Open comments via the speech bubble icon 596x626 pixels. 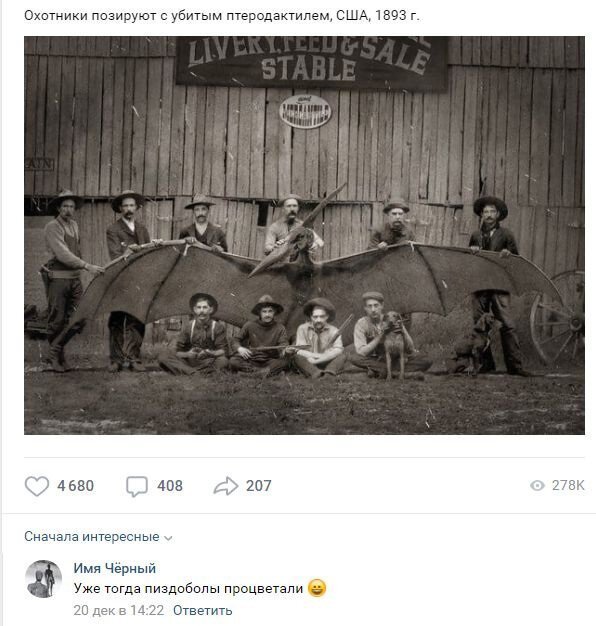point(137,486)
